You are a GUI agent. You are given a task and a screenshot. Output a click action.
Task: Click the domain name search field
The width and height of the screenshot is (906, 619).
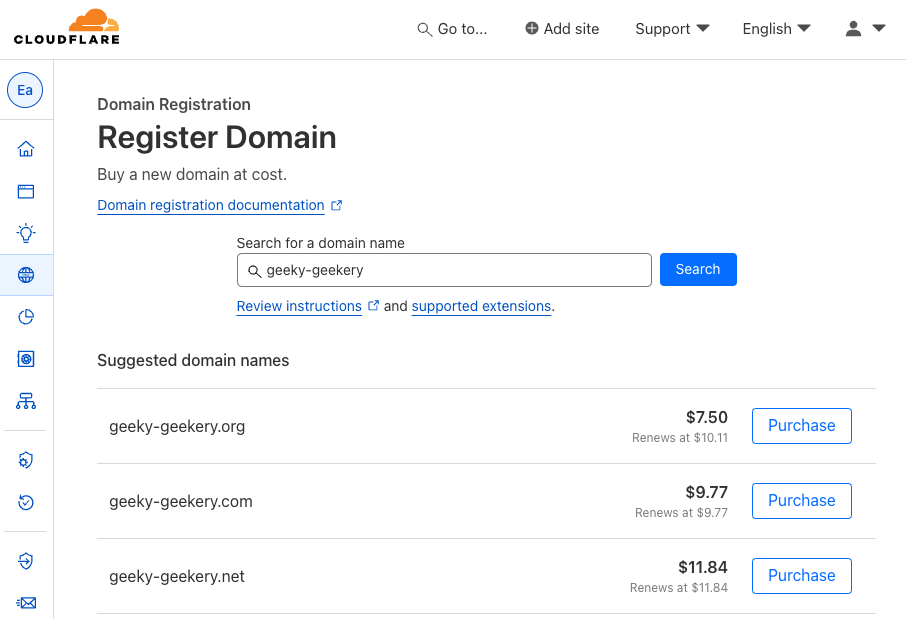tap(444, 270)
